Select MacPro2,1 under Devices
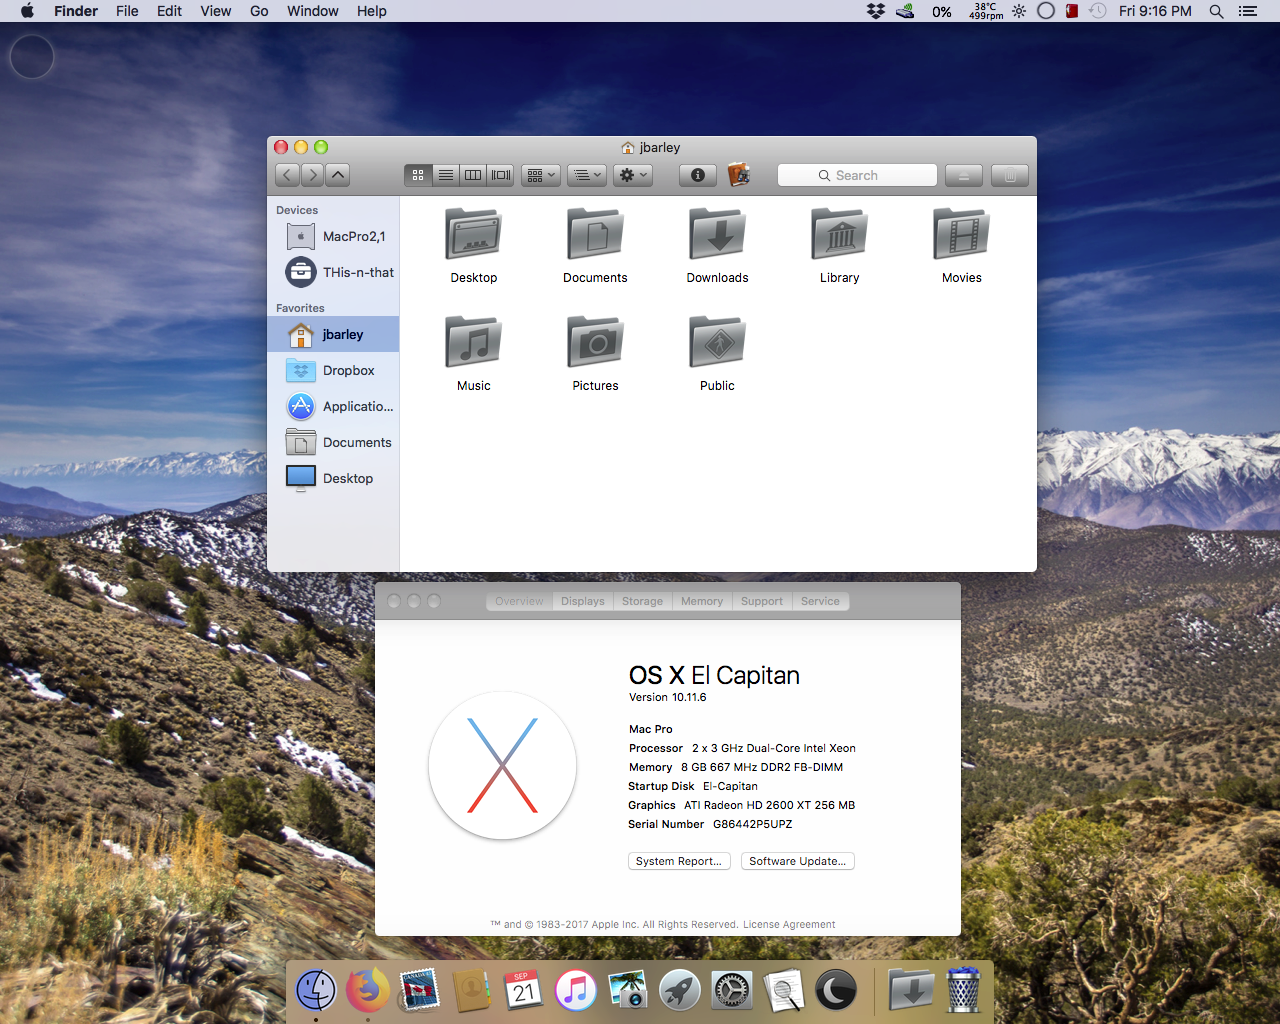The image size is (1280, 1024). [335, 237]
